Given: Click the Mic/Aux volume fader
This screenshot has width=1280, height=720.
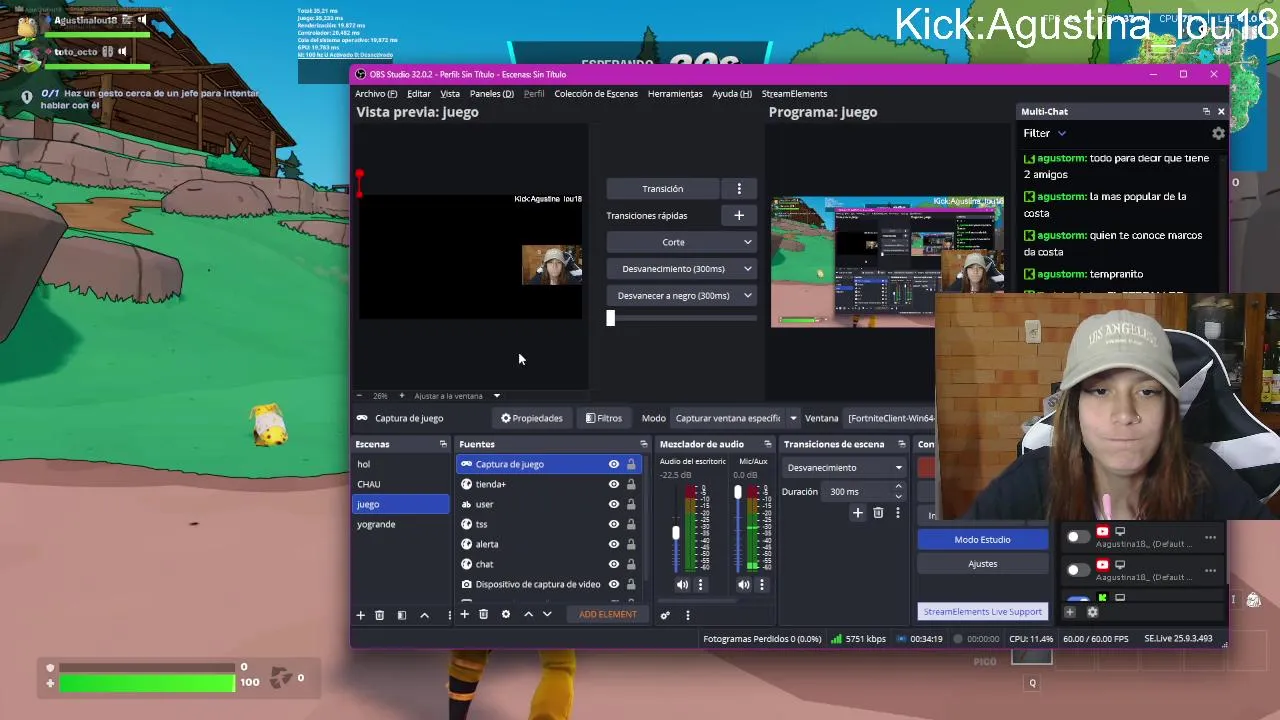Looking at the screenshot, I should pyautogui.click(x=738, y=493).
